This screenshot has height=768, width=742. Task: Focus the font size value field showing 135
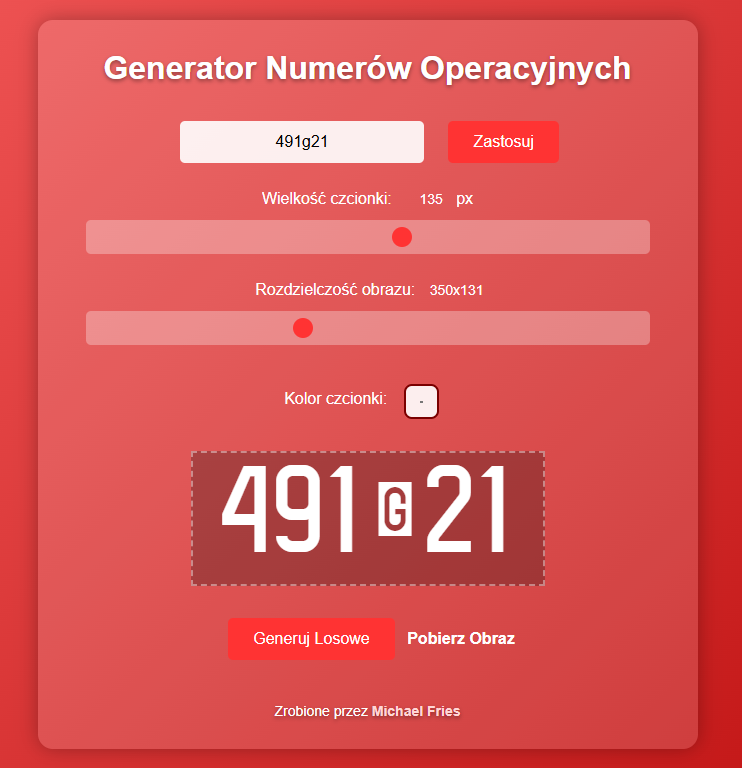tap(431, 199)
